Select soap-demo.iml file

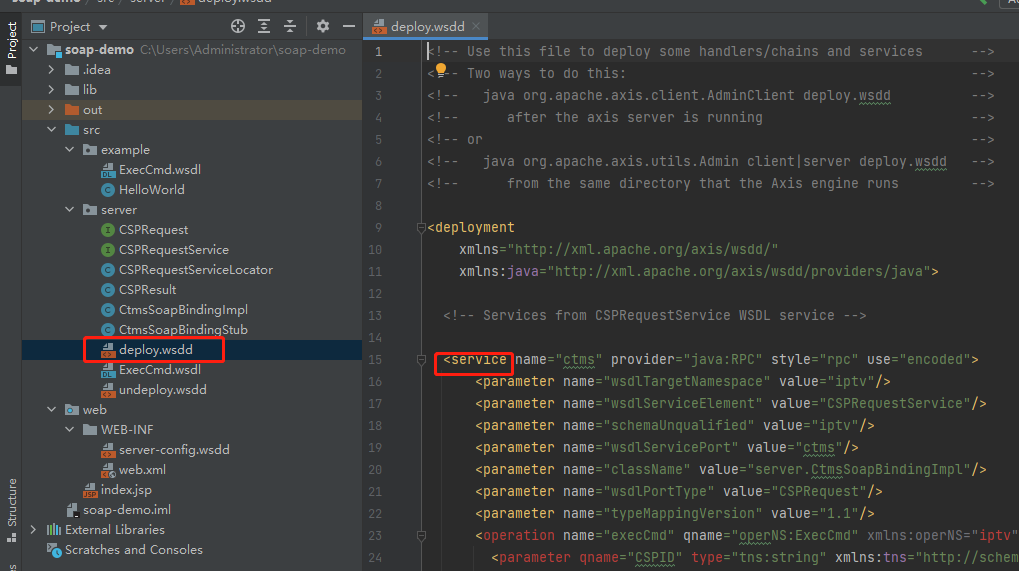[127, 510]
